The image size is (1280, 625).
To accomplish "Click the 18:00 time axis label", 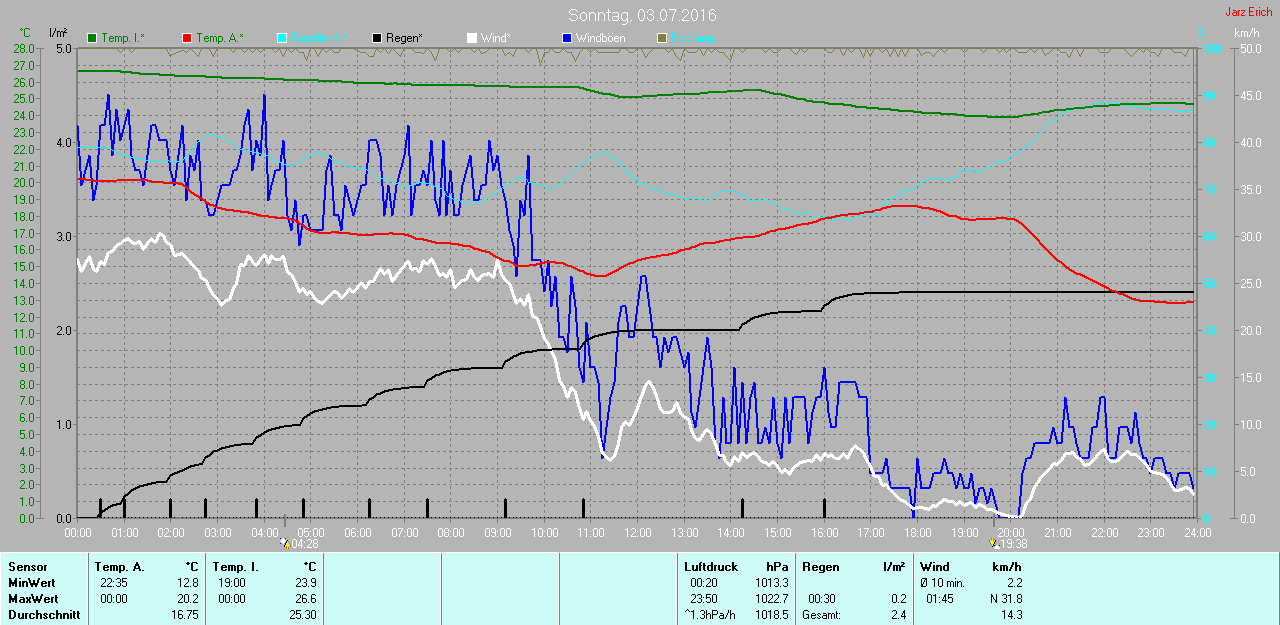I will [x=917, y=533].
